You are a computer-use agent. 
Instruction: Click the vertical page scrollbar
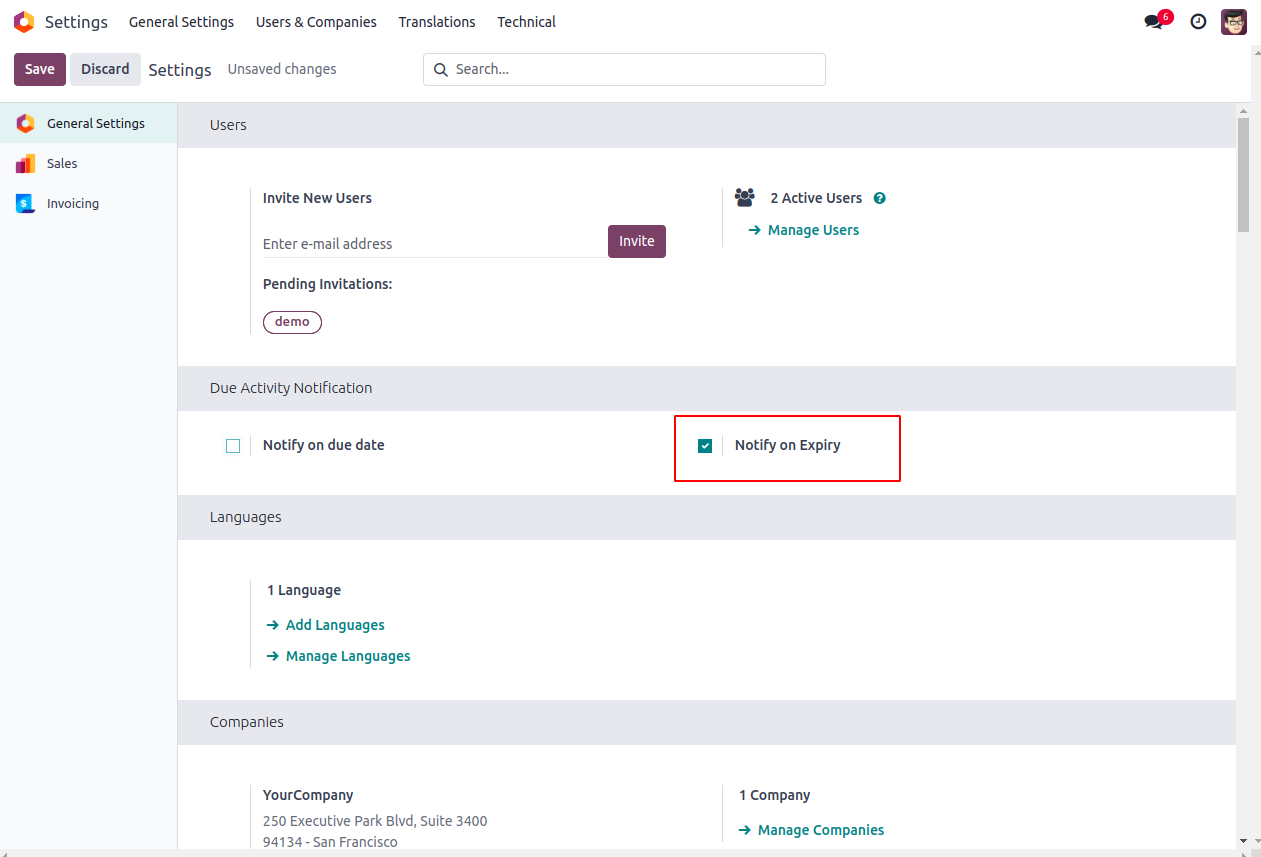coord(1243,175)
